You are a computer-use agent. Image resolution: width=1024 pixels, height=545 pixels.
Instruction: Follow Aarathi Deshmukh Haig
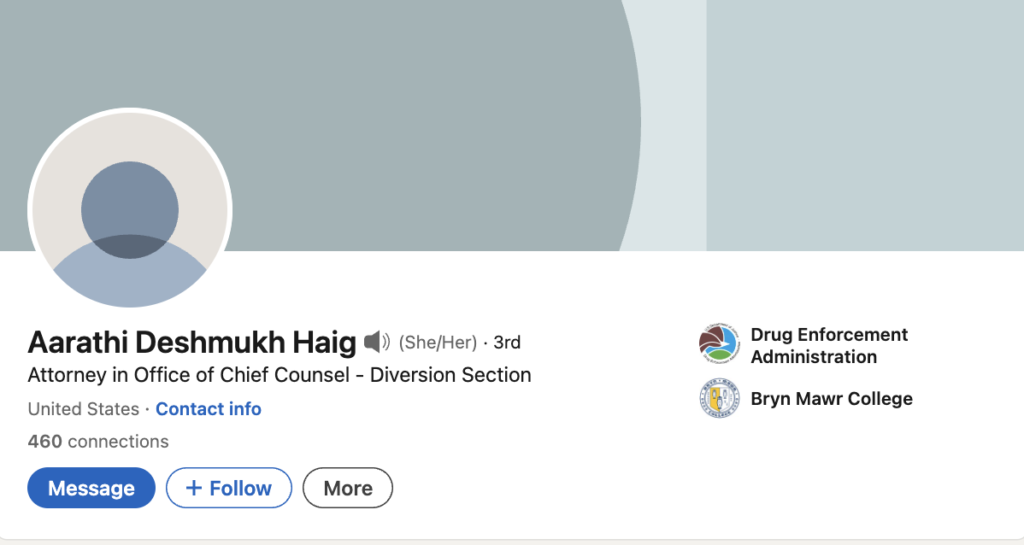(x=229, y=488)
